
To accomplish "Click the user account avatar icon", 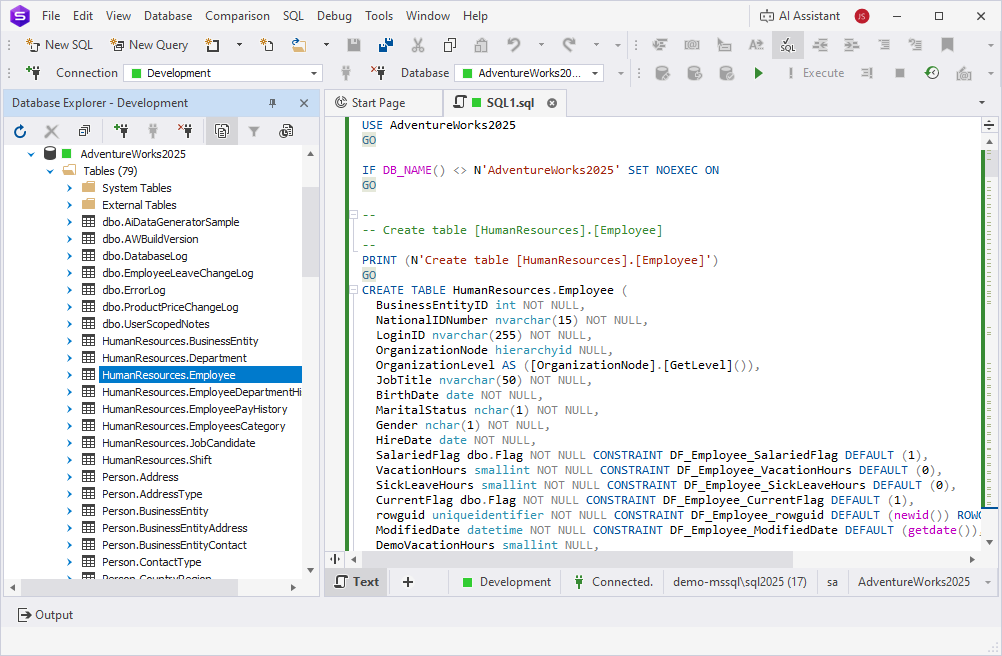I will point(861,16).
